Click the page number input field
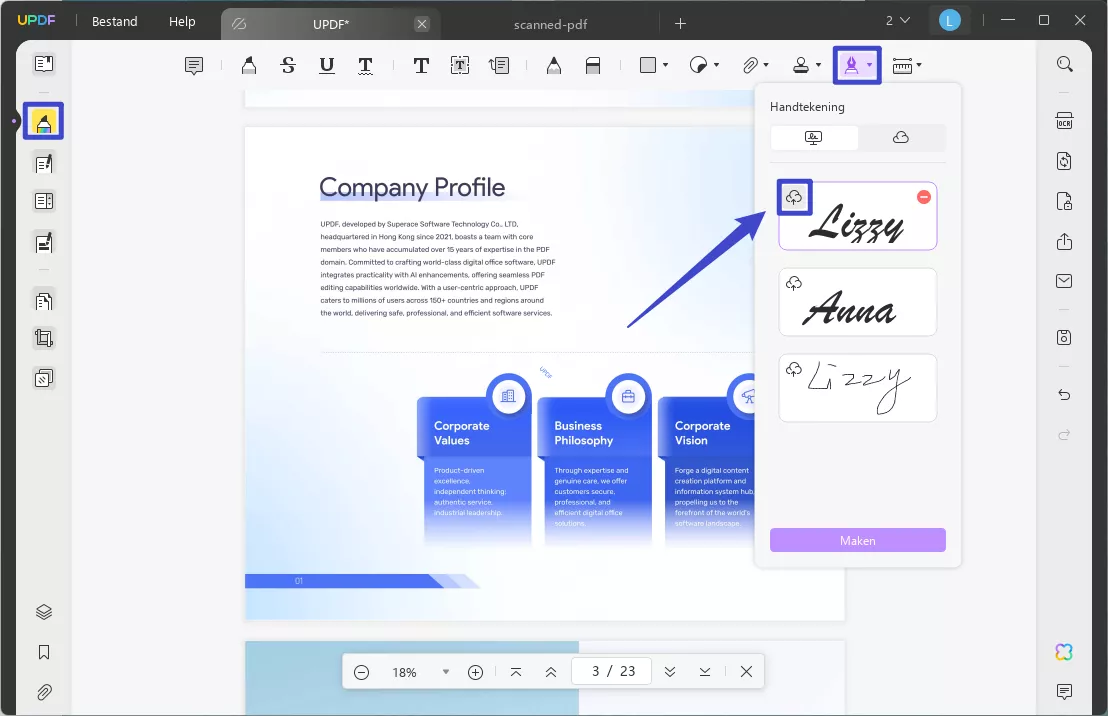 [613, 671]
